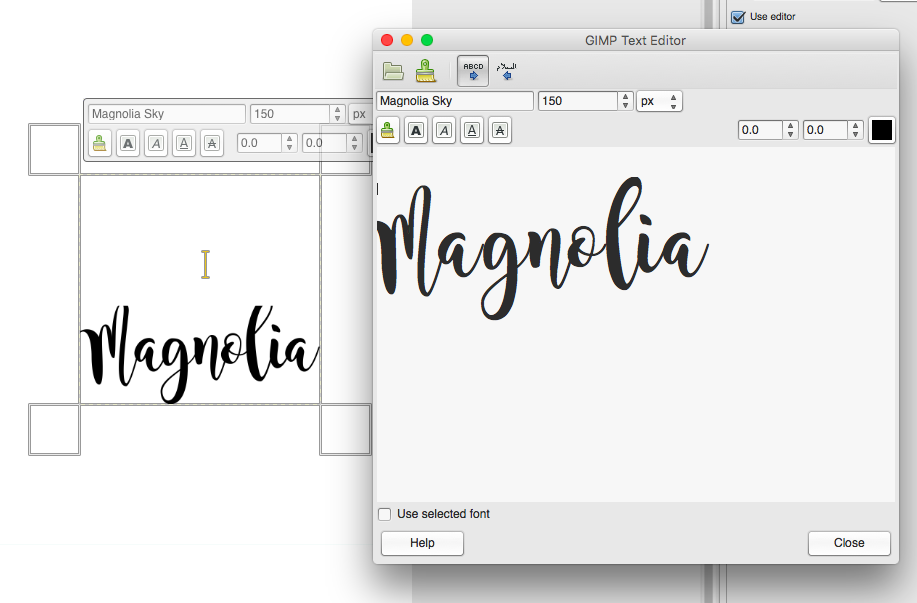The image size is (917, 603).
Task: Click the Help button
Action: [x=422, y=543]
